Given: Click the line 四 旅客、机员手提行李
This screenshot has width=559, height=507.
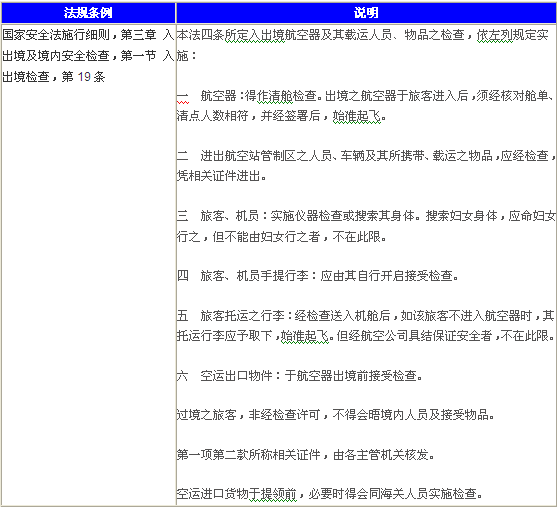Looking at the screenshot, I should click(318, 276).
